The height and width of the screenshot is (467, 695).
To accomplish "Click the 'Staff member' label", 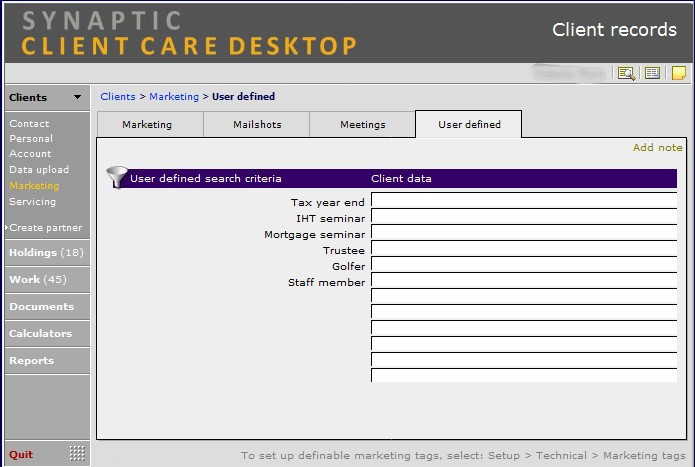I will [x=326, y=282].
